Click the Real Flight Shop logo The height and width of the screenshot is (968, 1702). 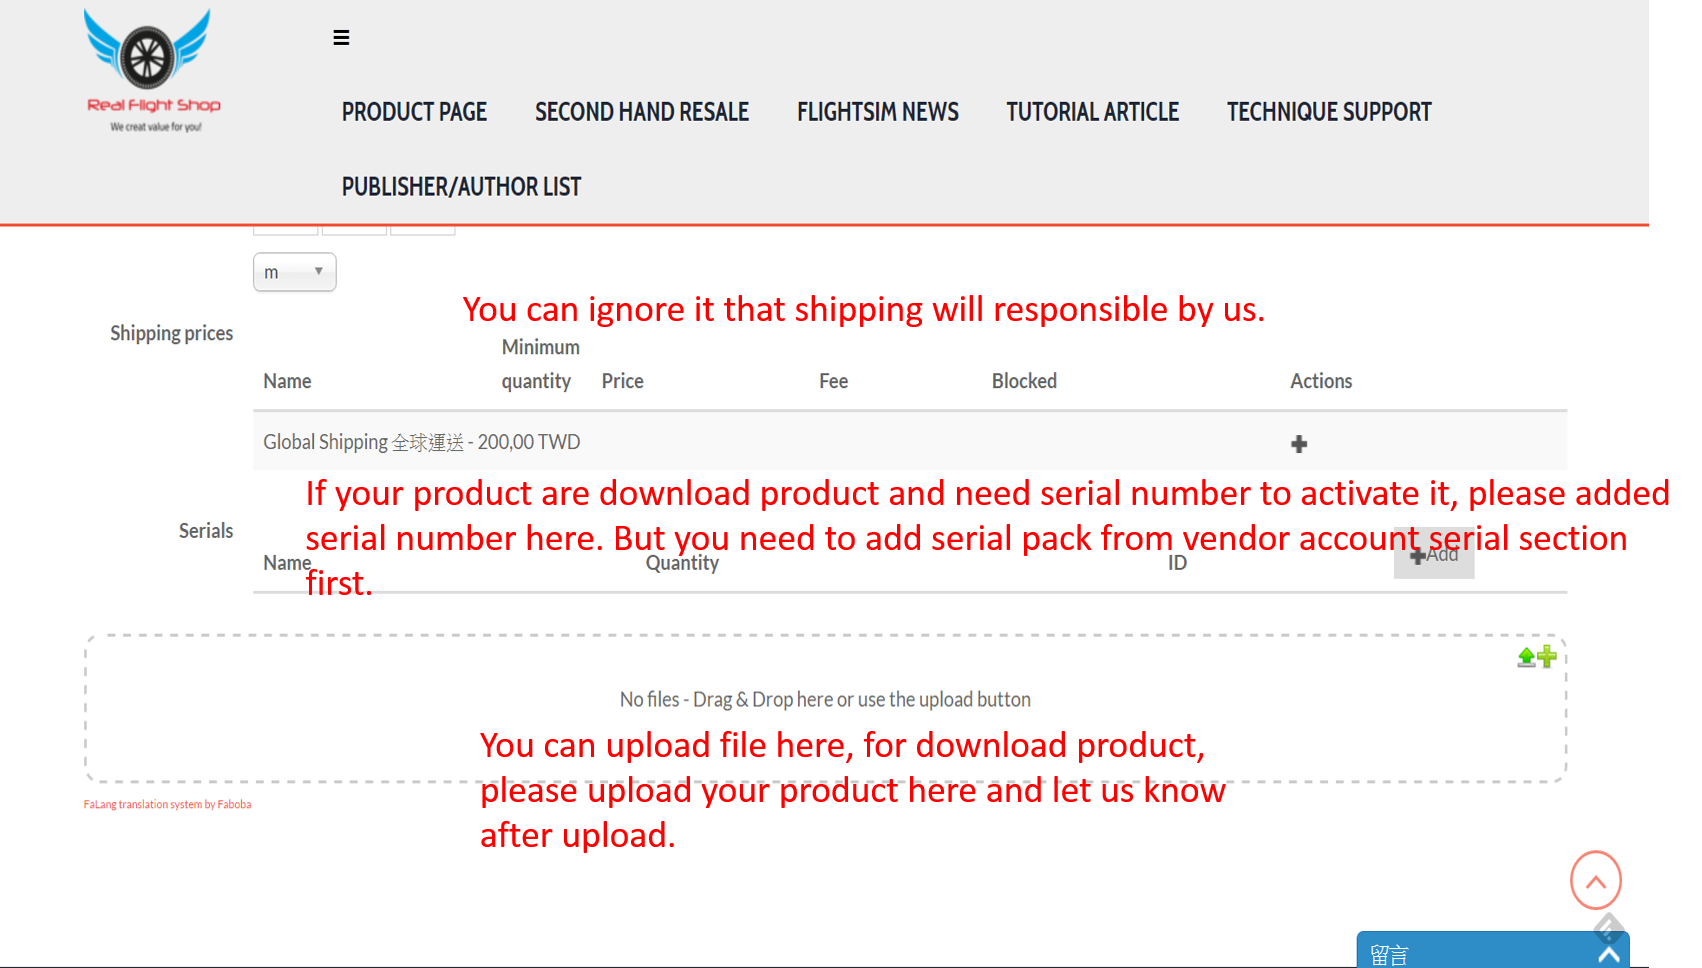click(153, 71)
